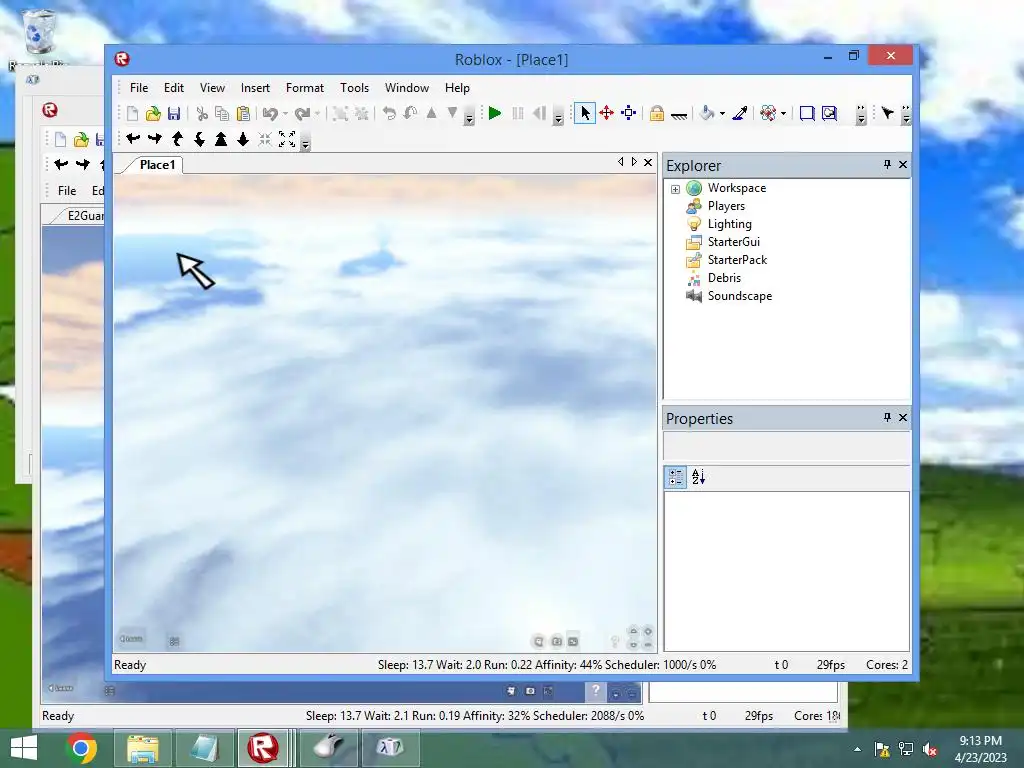Open the Tools menu
Screen dimensions: 1024x768
click(x=354, y=88)
